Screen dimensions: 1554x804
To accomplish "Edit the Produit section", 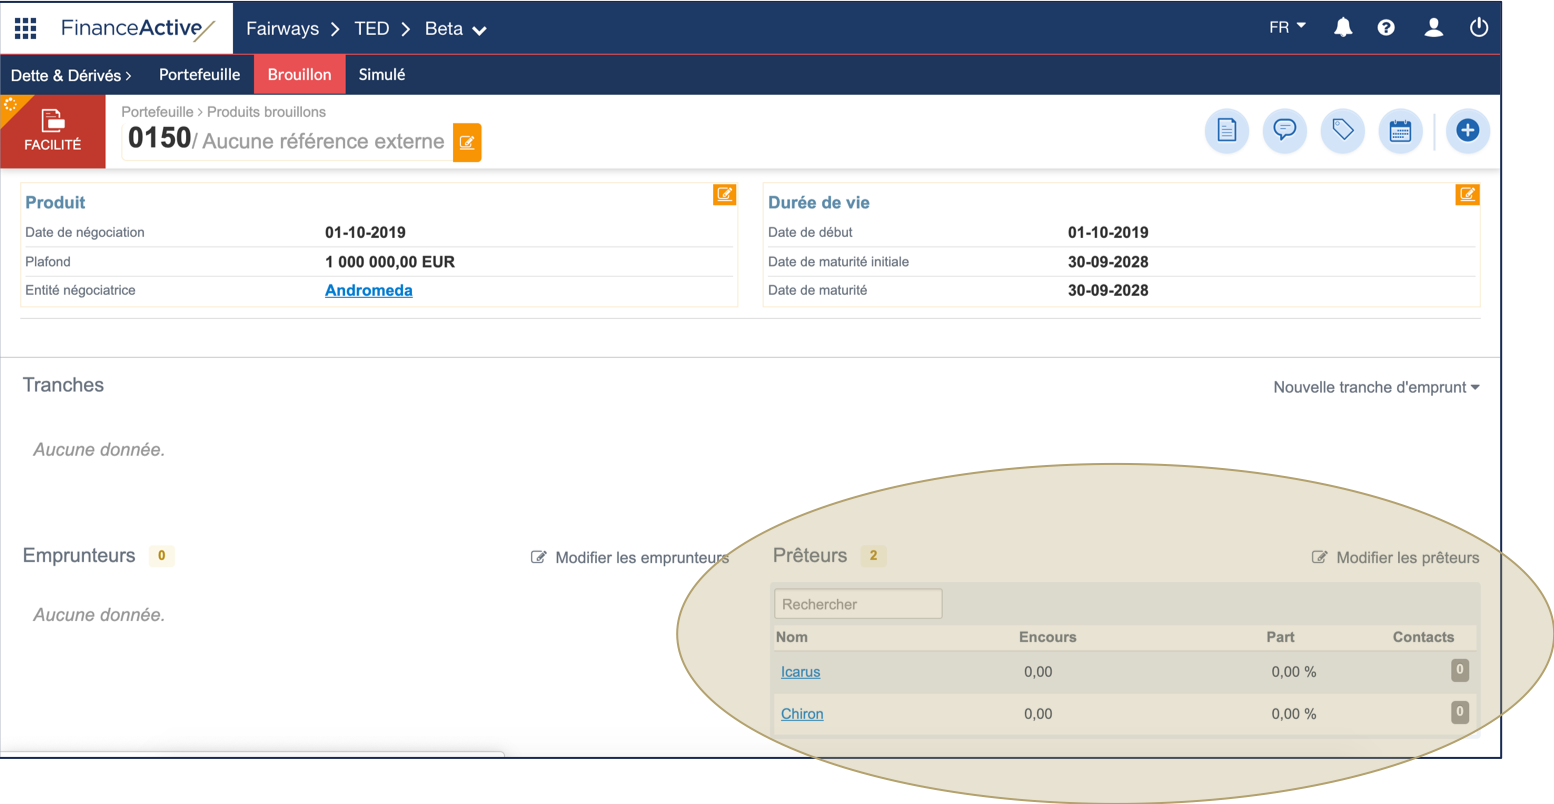I will (x=724, y=195).
